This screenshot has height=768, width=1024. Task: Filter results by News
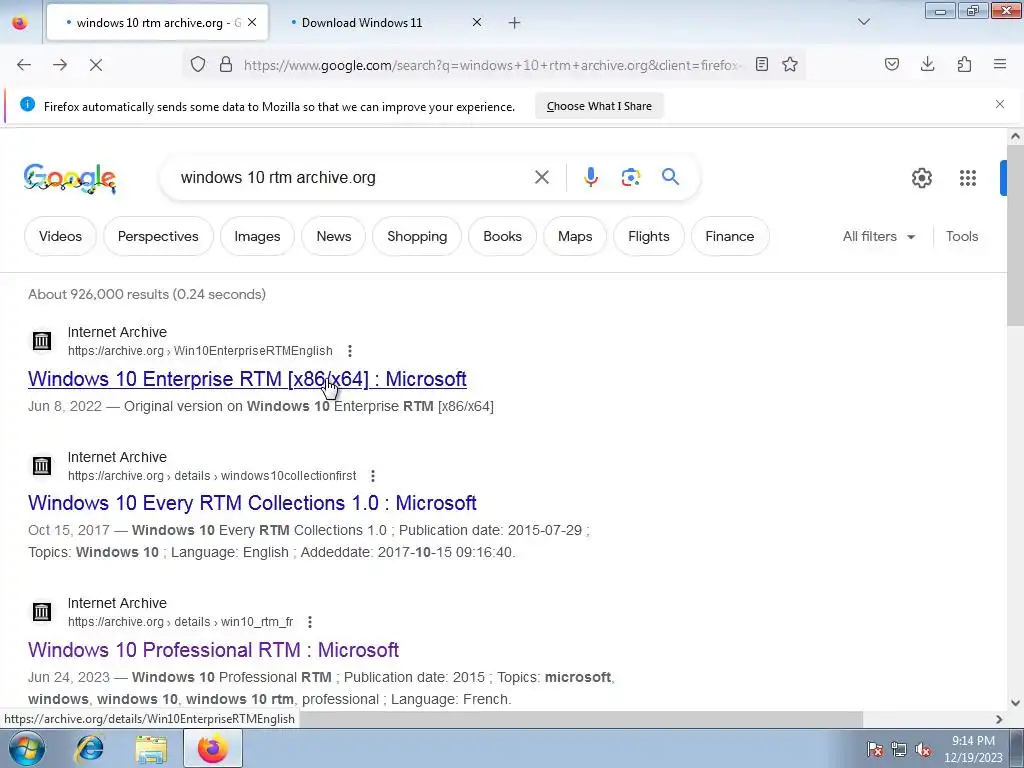tap(334, 236)
